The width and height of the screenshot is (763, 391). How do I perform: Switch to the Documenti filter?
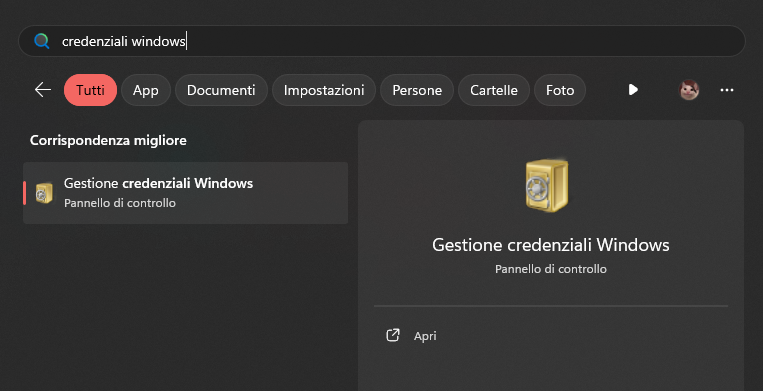(221, 90)
